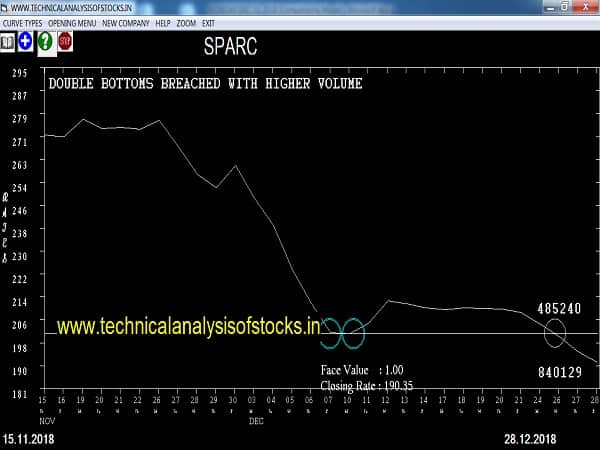
Task: Click the right cyan double-bottom circle
Action: [352, 333]
